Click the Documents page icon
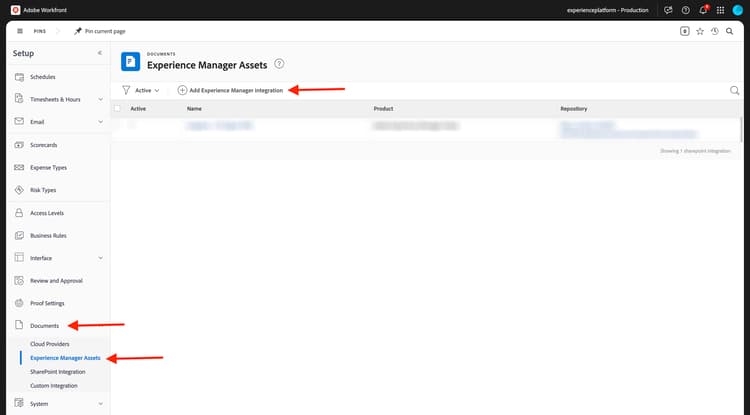 pos(19,325)
